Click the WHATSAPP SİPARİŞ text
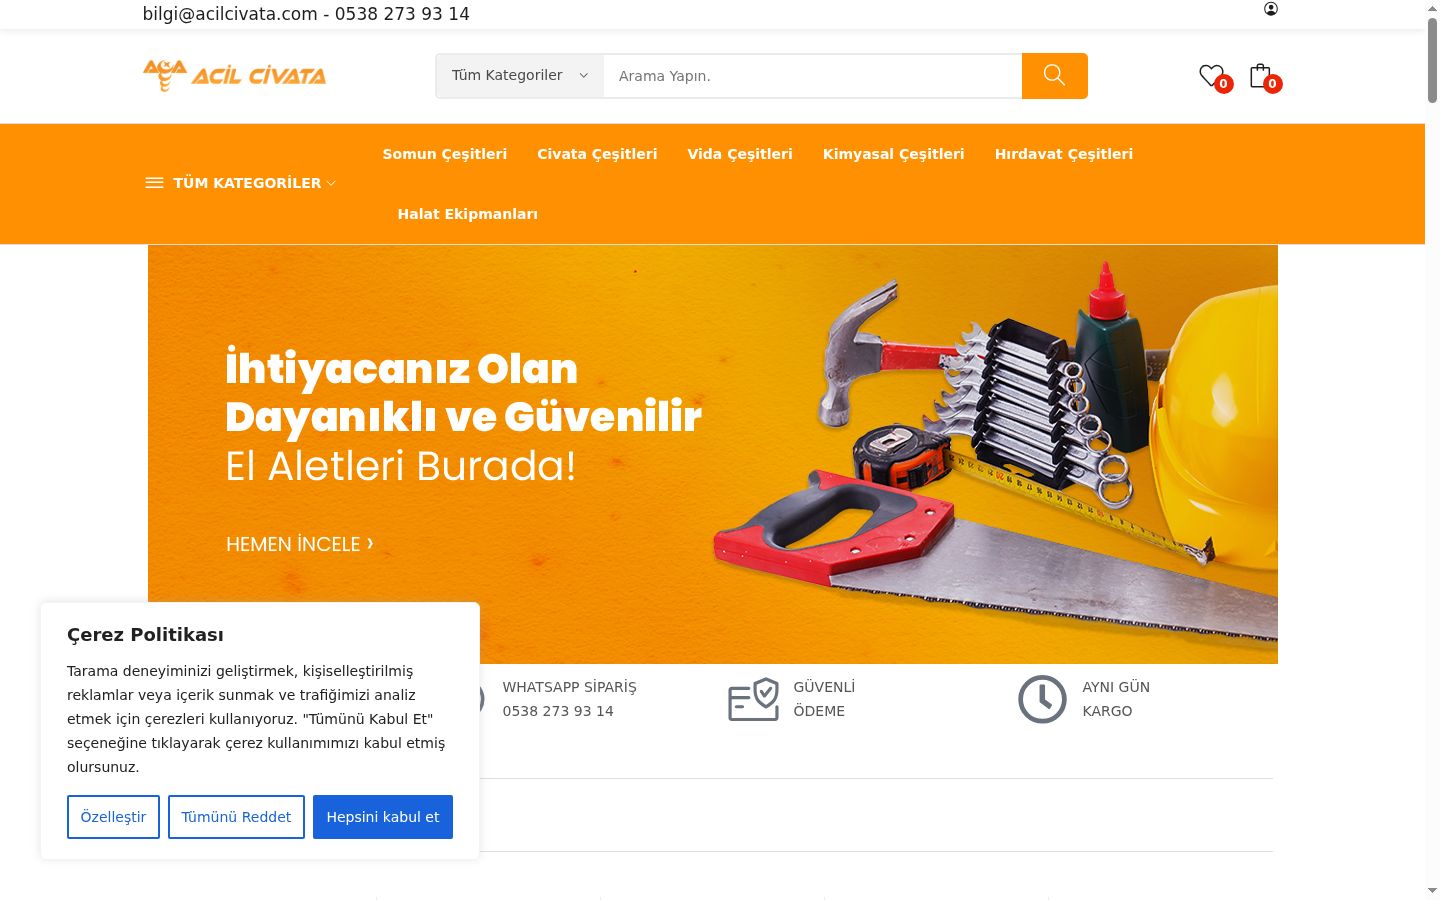The width and height of the screenshot is (1440, 900). pos(569,687)
